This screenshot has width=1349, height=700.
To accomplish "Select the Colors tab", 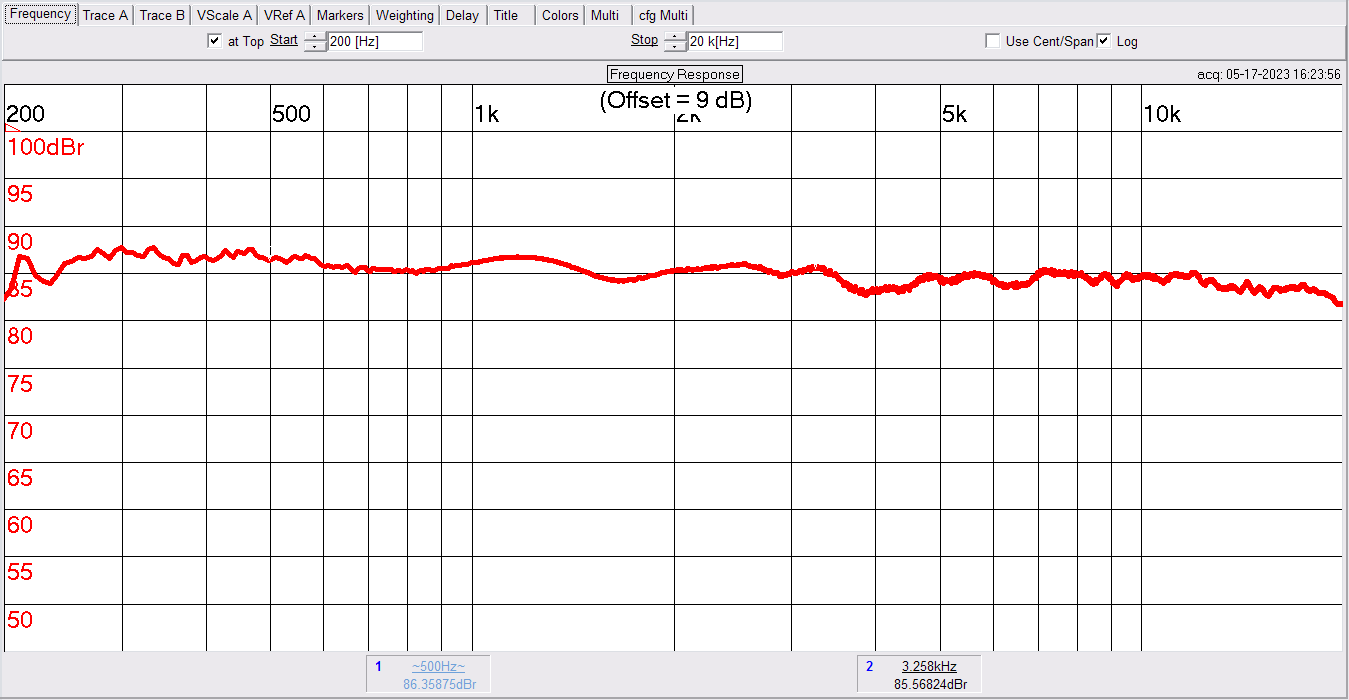I will (x=560, y=15).
